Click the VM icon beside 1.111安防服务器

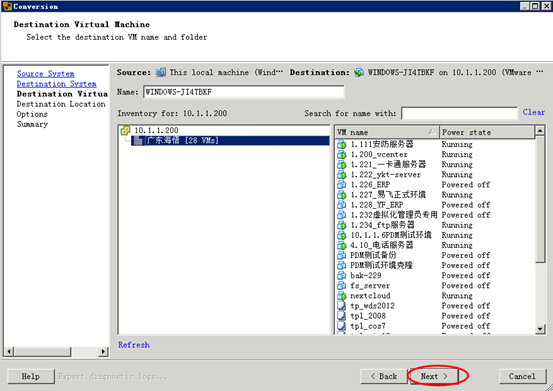point(341,144)
